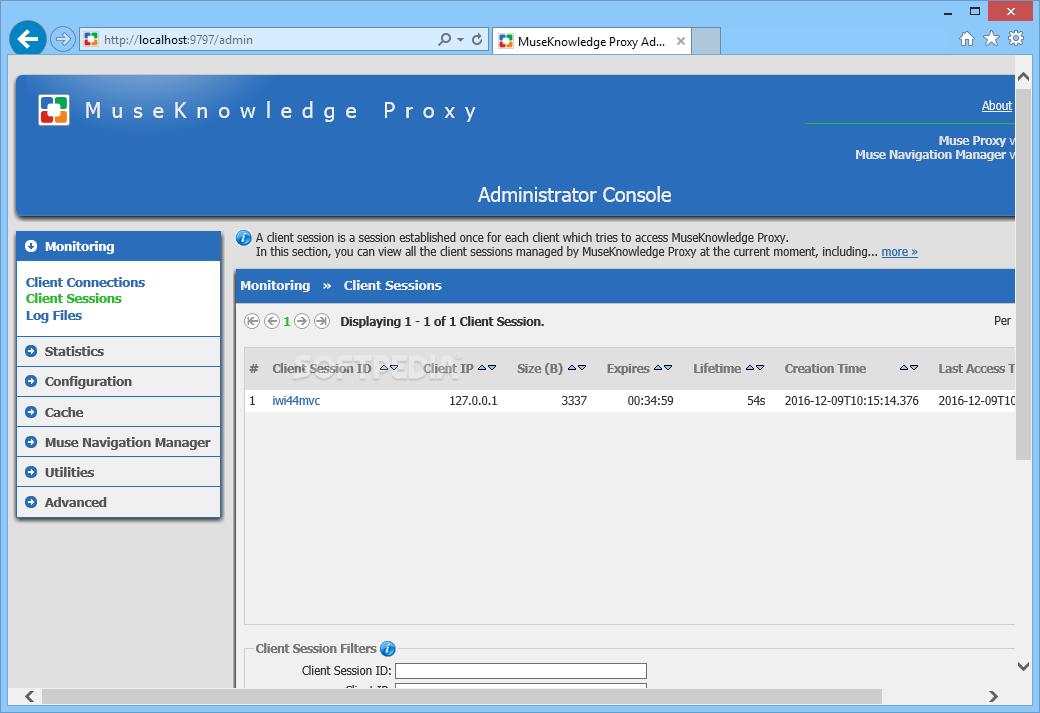Go to first page of sessions
Viewport: 1040px width, 713px height.
[252, 321]
